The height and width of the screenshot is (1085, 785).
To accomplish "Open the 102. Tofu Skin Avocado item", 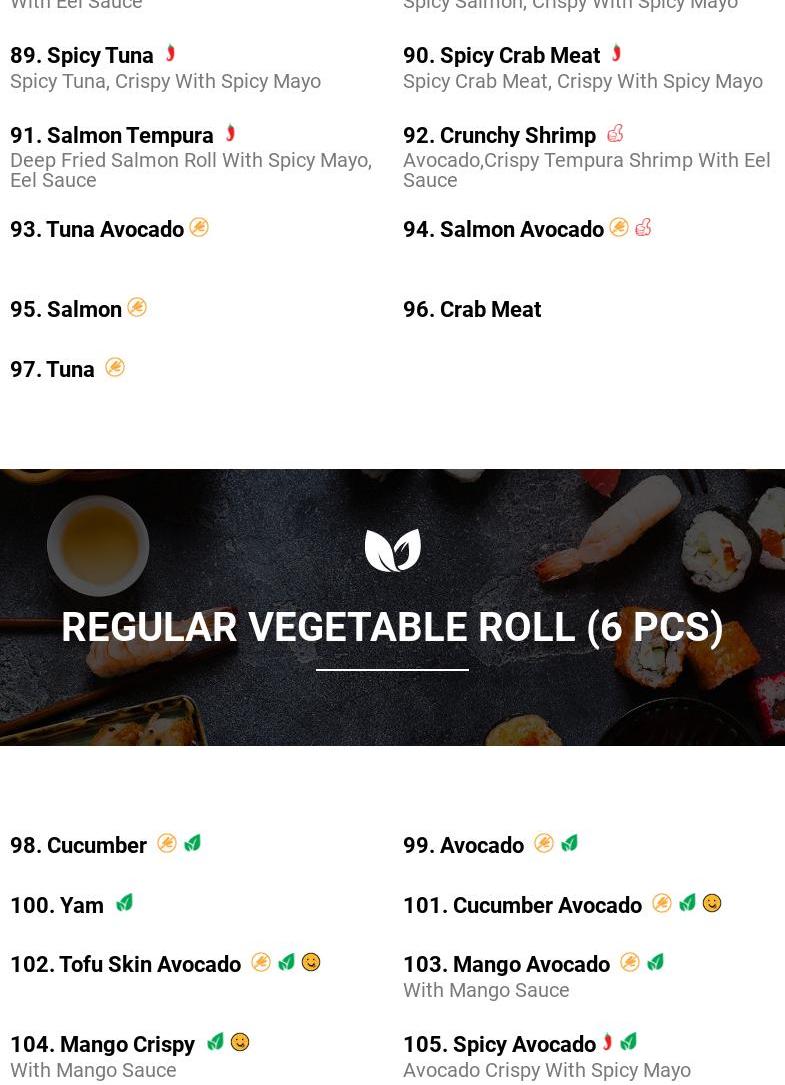I will point(125,964).
